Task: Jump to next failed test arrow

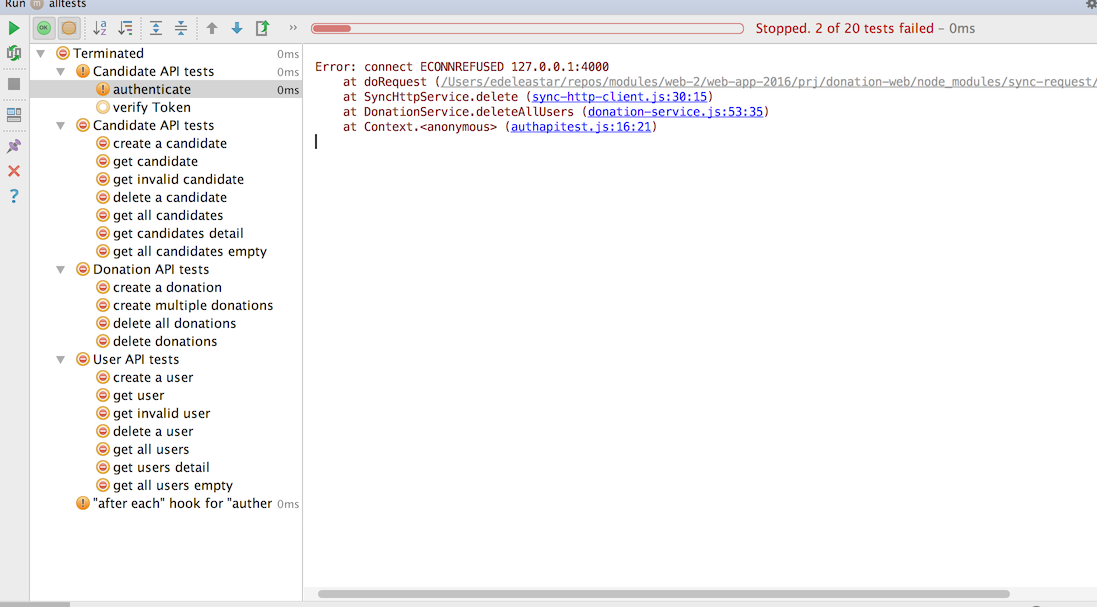Action: (x=237, y=28)
